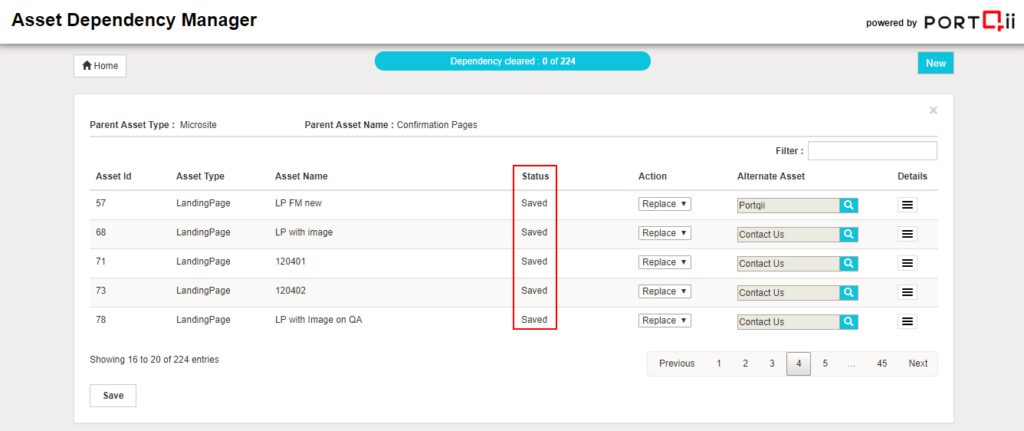1024x431 pixels.
Task: Expand Replace dropdown in the 120401 row
Action: (664, 262)
